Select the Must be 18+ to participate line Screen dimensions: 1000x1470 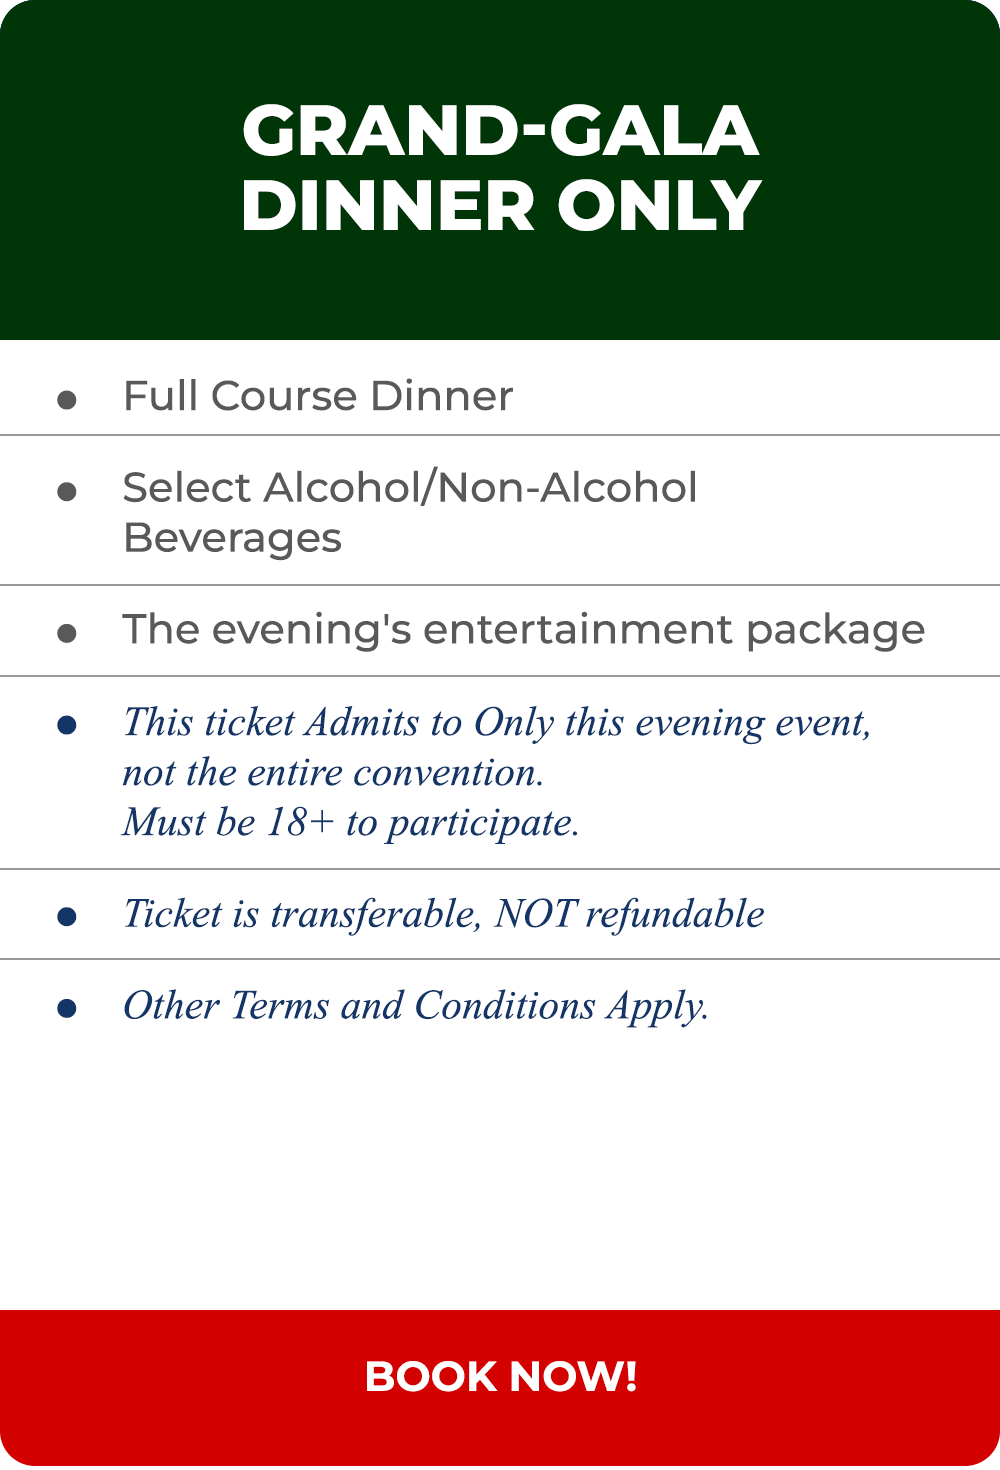tap(351, 823)
